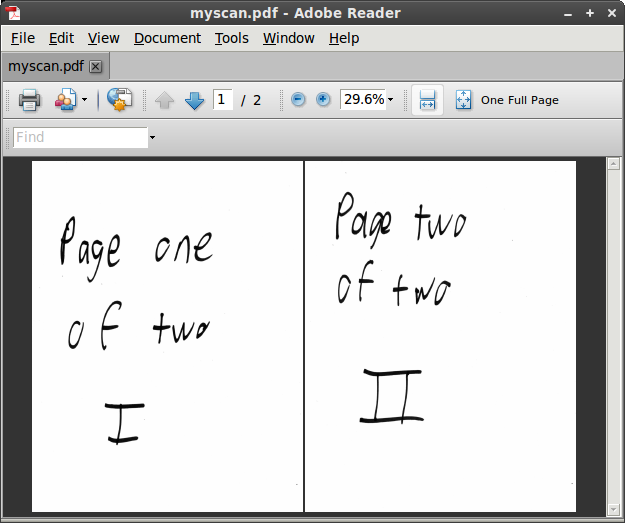
Task: Go to next page with down arrow
Action: (x=195, y=100)
